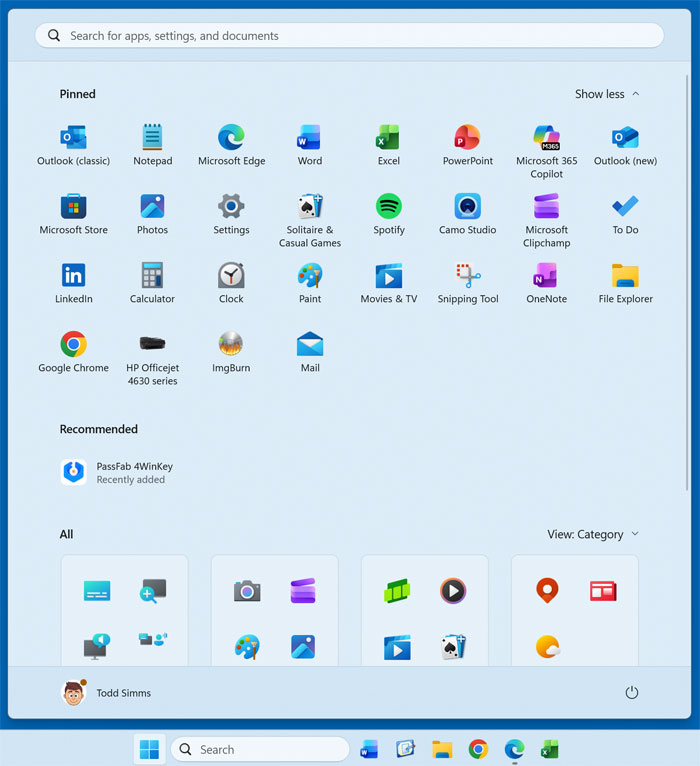Open Mail pinned app
Image resolution: width=700 pixels, height=766 pixels.
[310, 352]
